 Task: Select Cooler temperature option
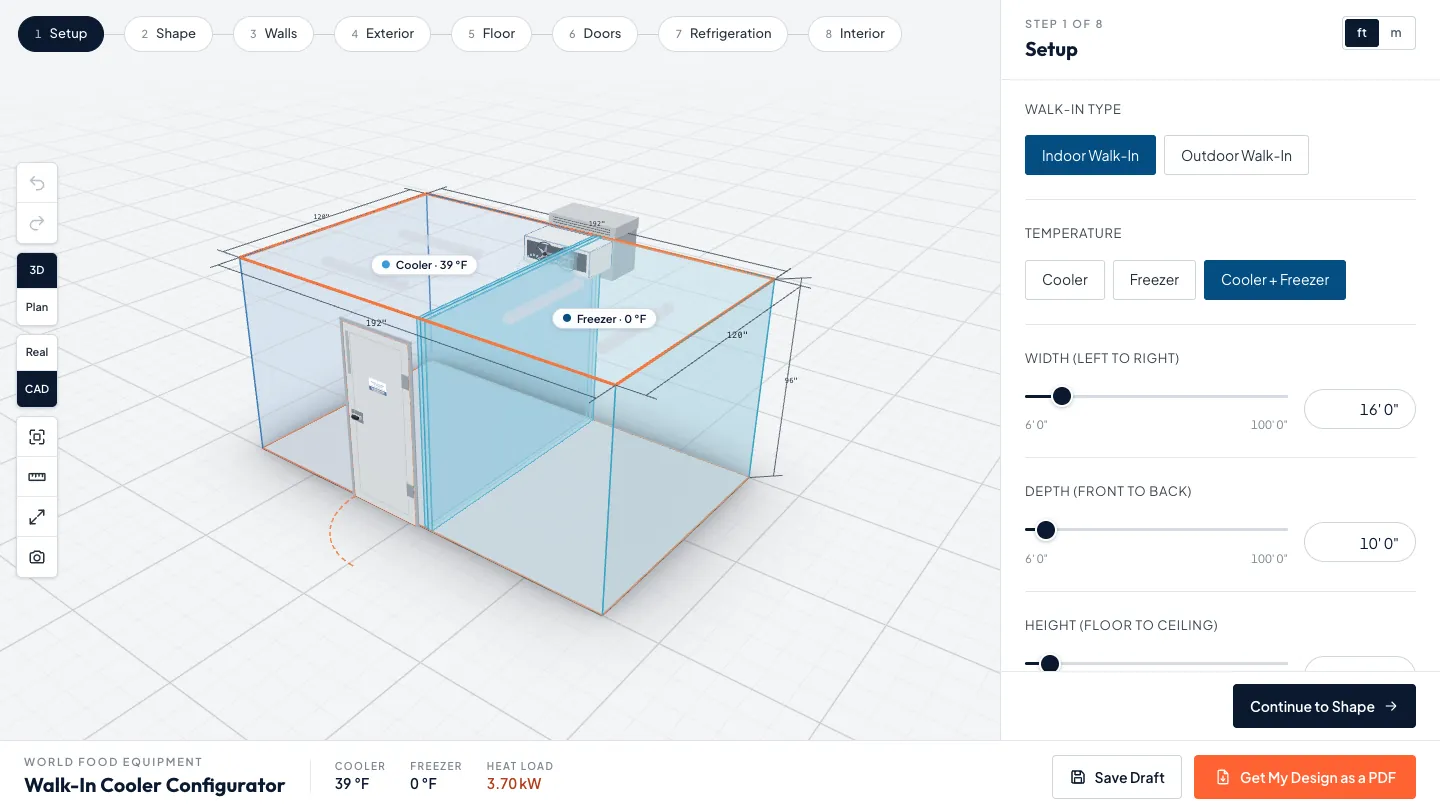tap(1065, 280)
